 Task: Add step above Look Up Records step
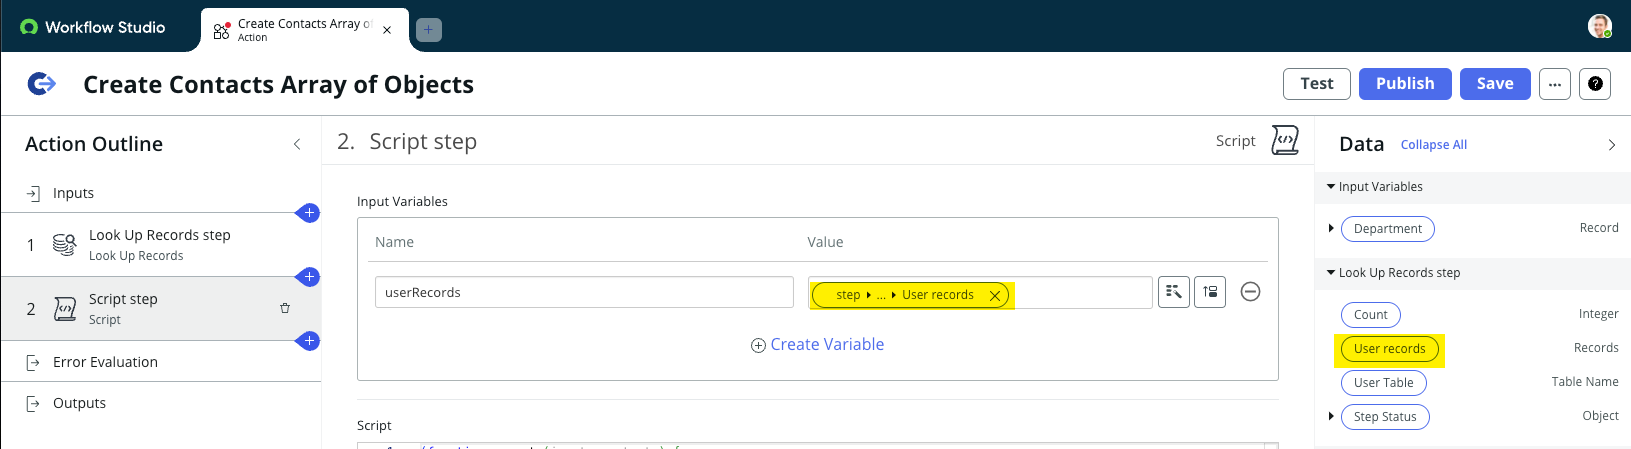(309, 212)
